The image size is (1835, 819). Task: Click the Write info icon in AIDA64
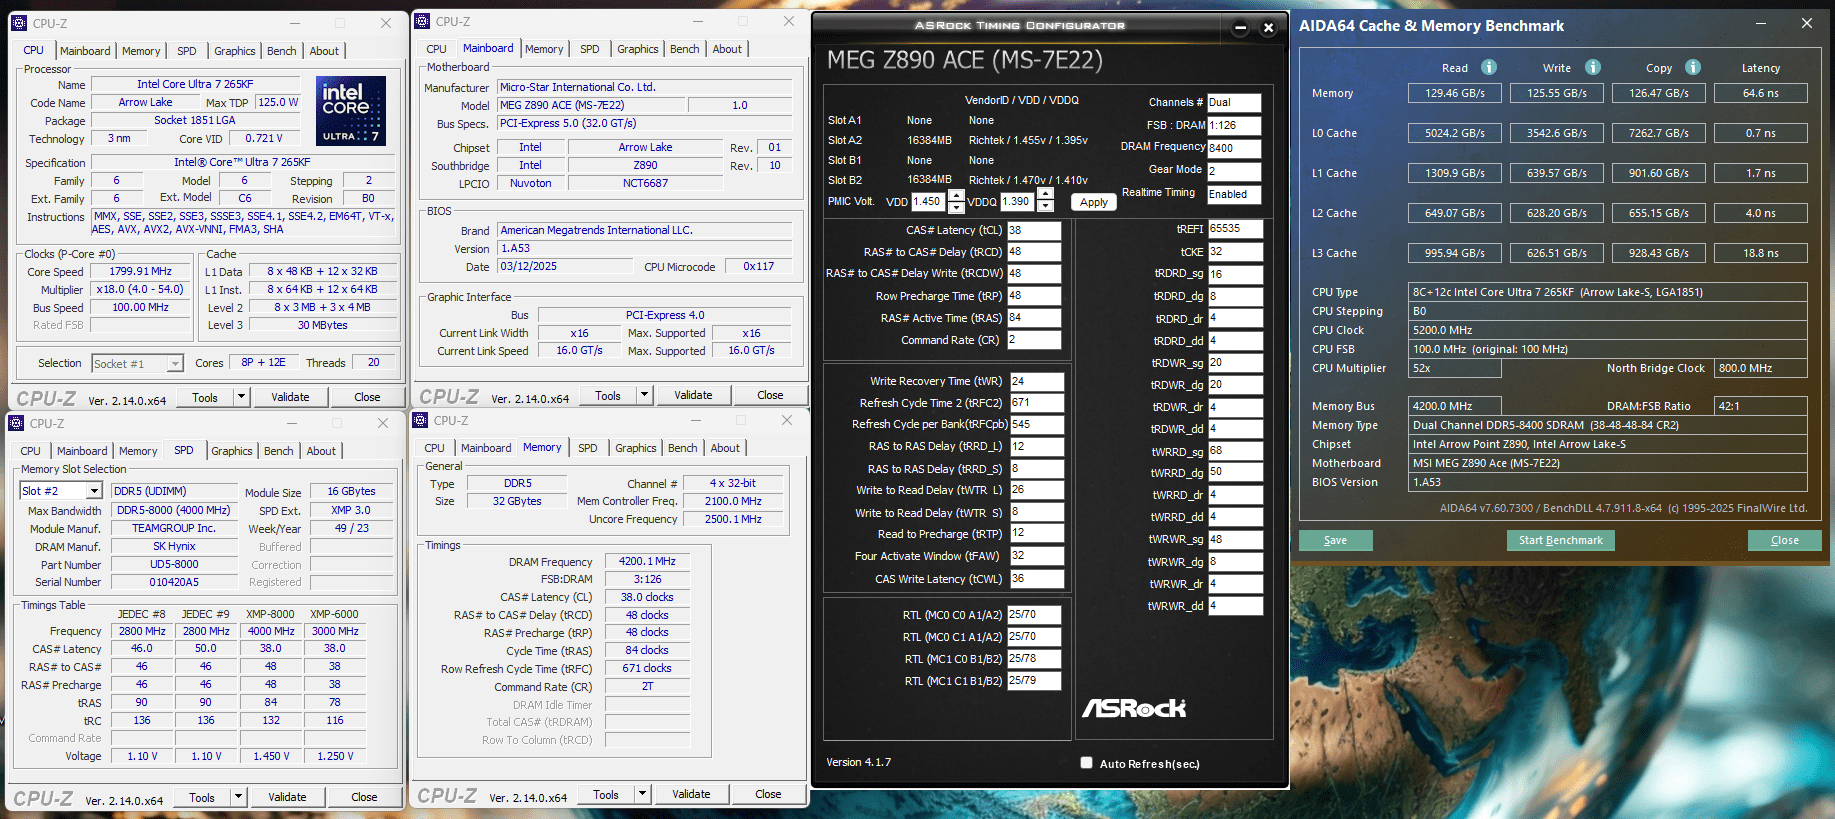click(1592, 67)
